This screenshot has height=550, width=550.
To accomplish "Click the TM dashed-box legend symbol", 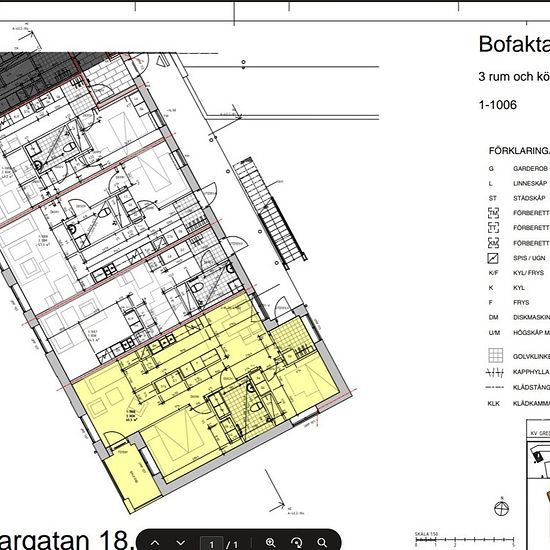I will click(494, 213).
